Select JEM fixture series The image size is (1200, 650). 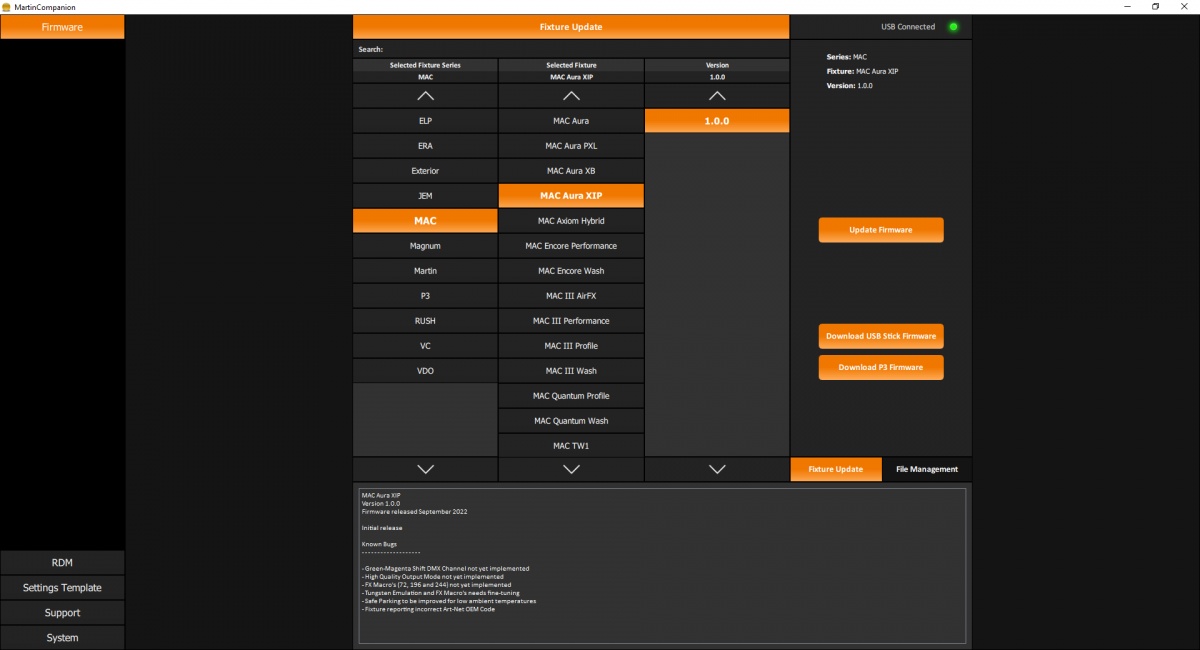(425, 196)
